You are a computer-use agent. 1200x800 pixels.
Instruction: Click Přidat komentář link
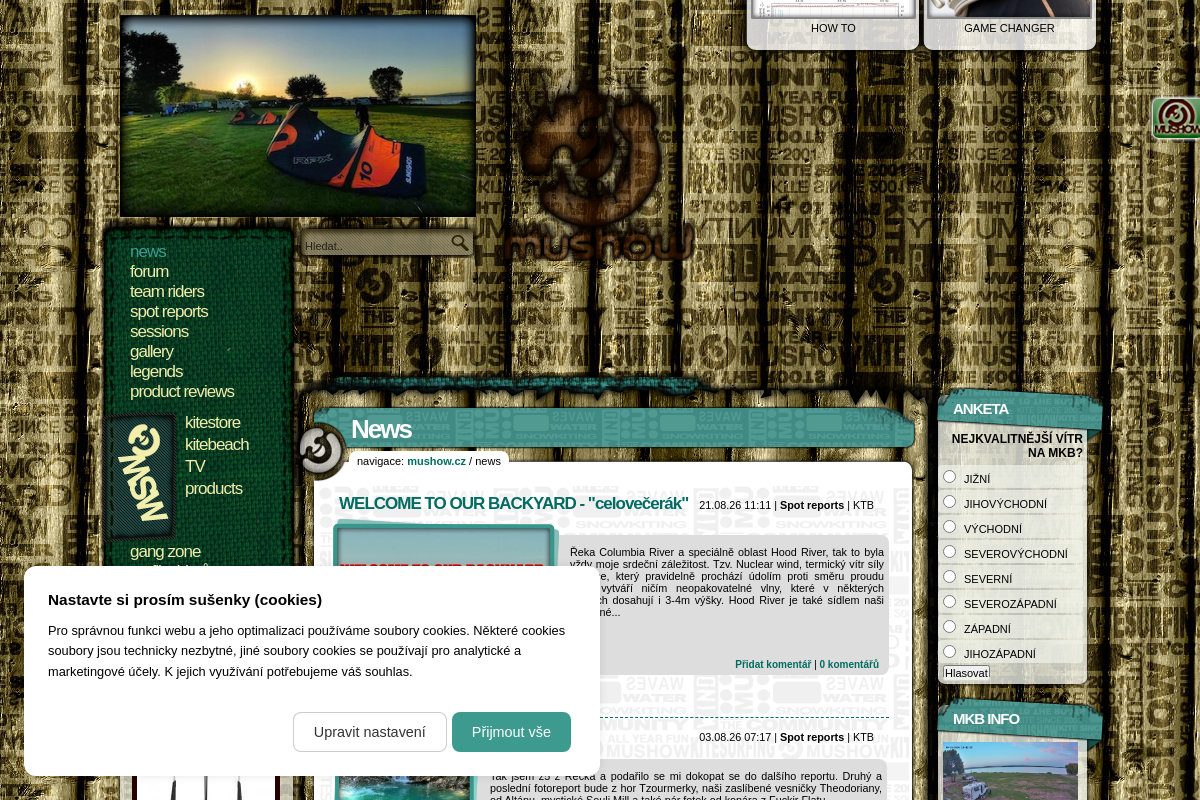pyautogui.click(x=773, y=664)
